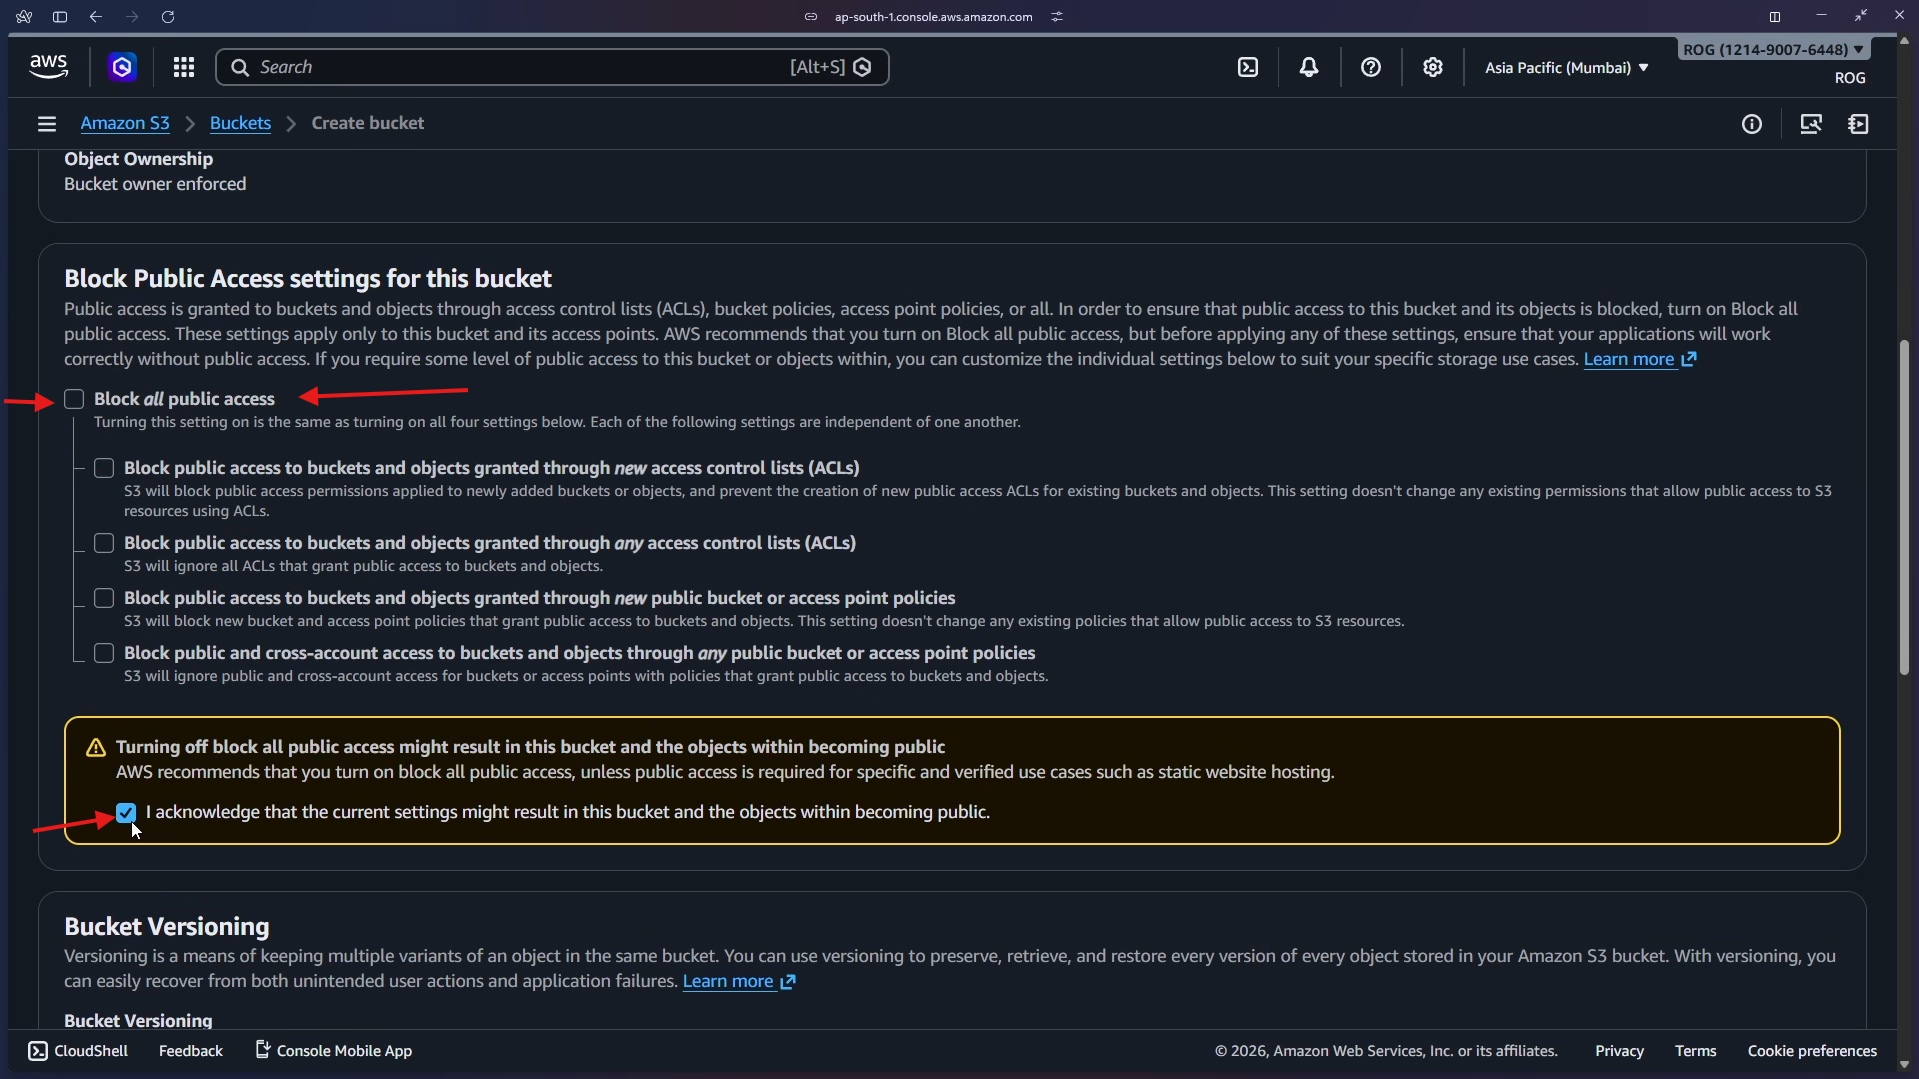Open the info panel icon

[1751, 124]
